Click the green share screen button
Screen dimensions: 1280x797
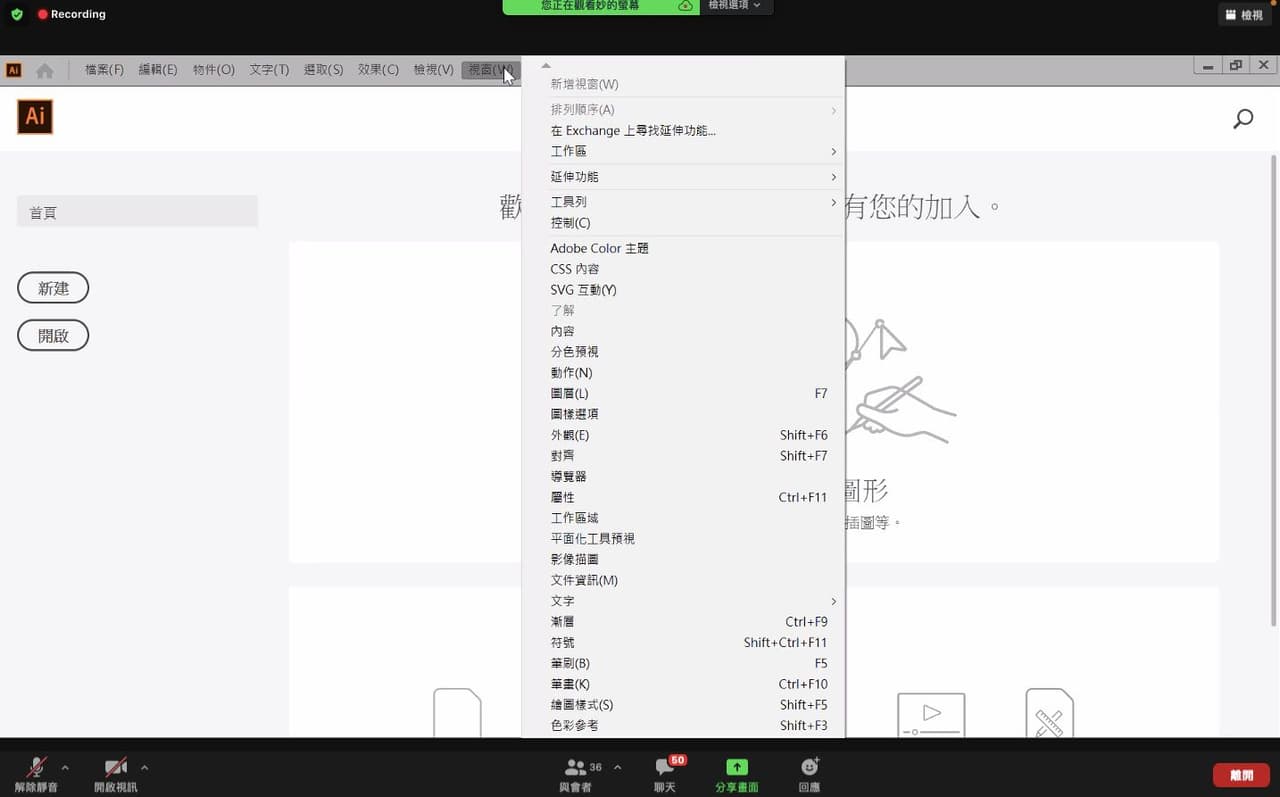click(x=737, y=775)
